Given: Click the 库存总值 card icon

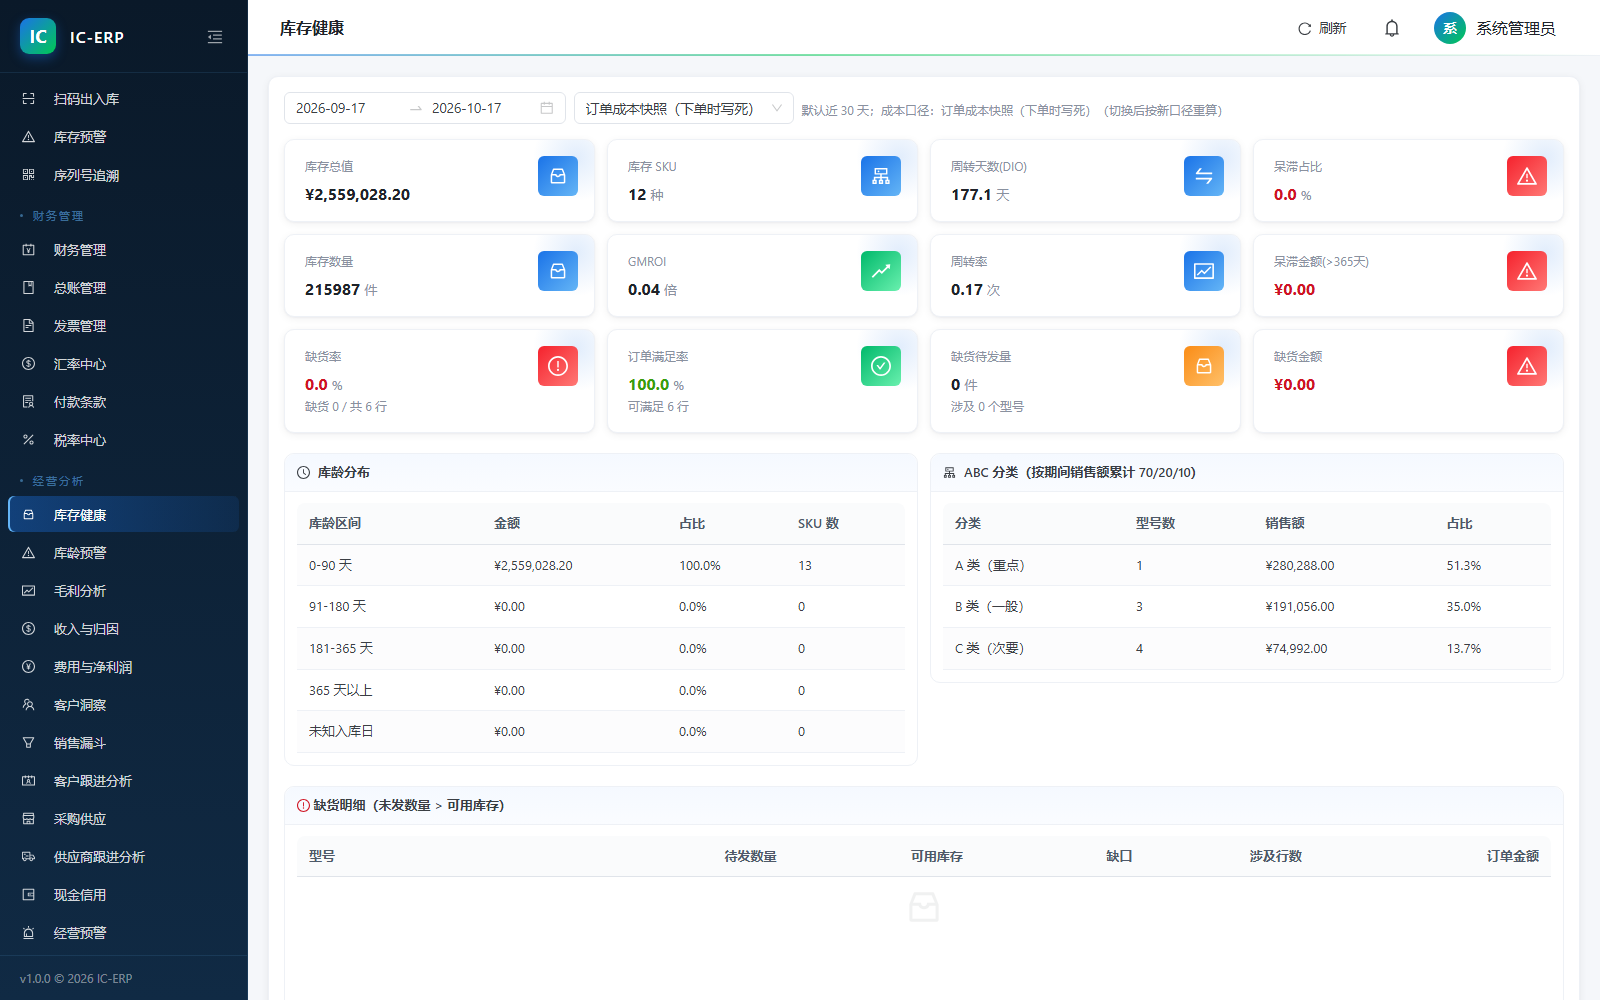Looking at the screenshot, I should point(558,176).
